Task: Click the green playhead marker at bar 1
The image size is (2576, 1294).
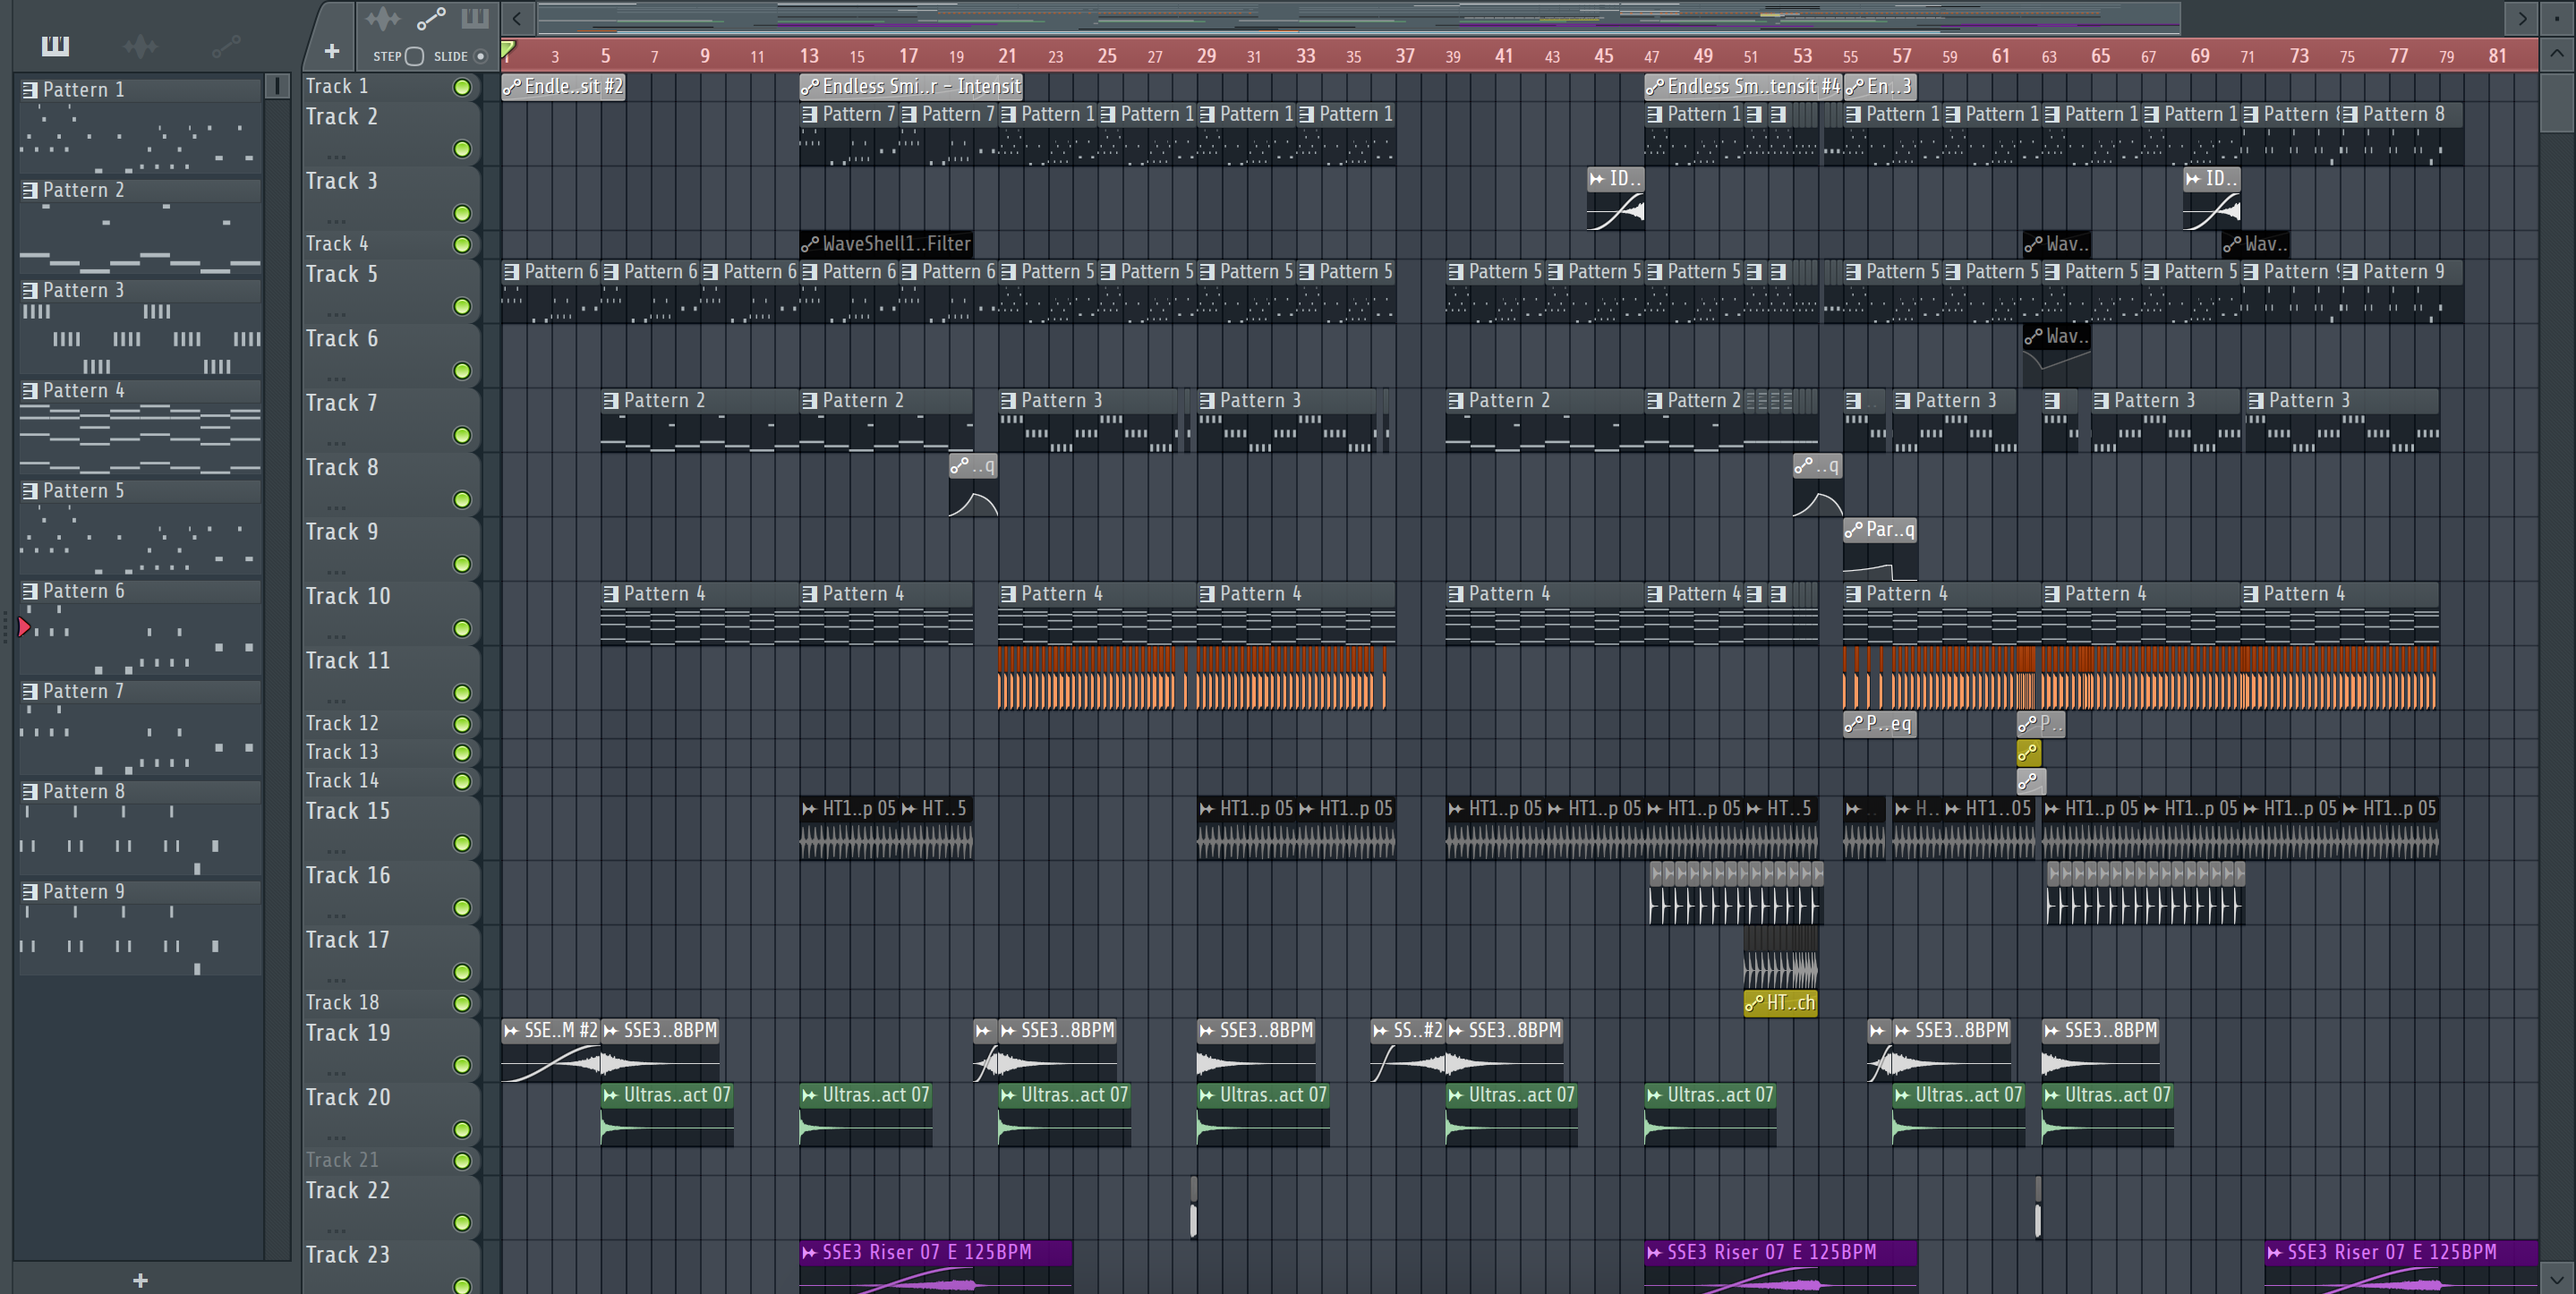Action: (508, 49)
